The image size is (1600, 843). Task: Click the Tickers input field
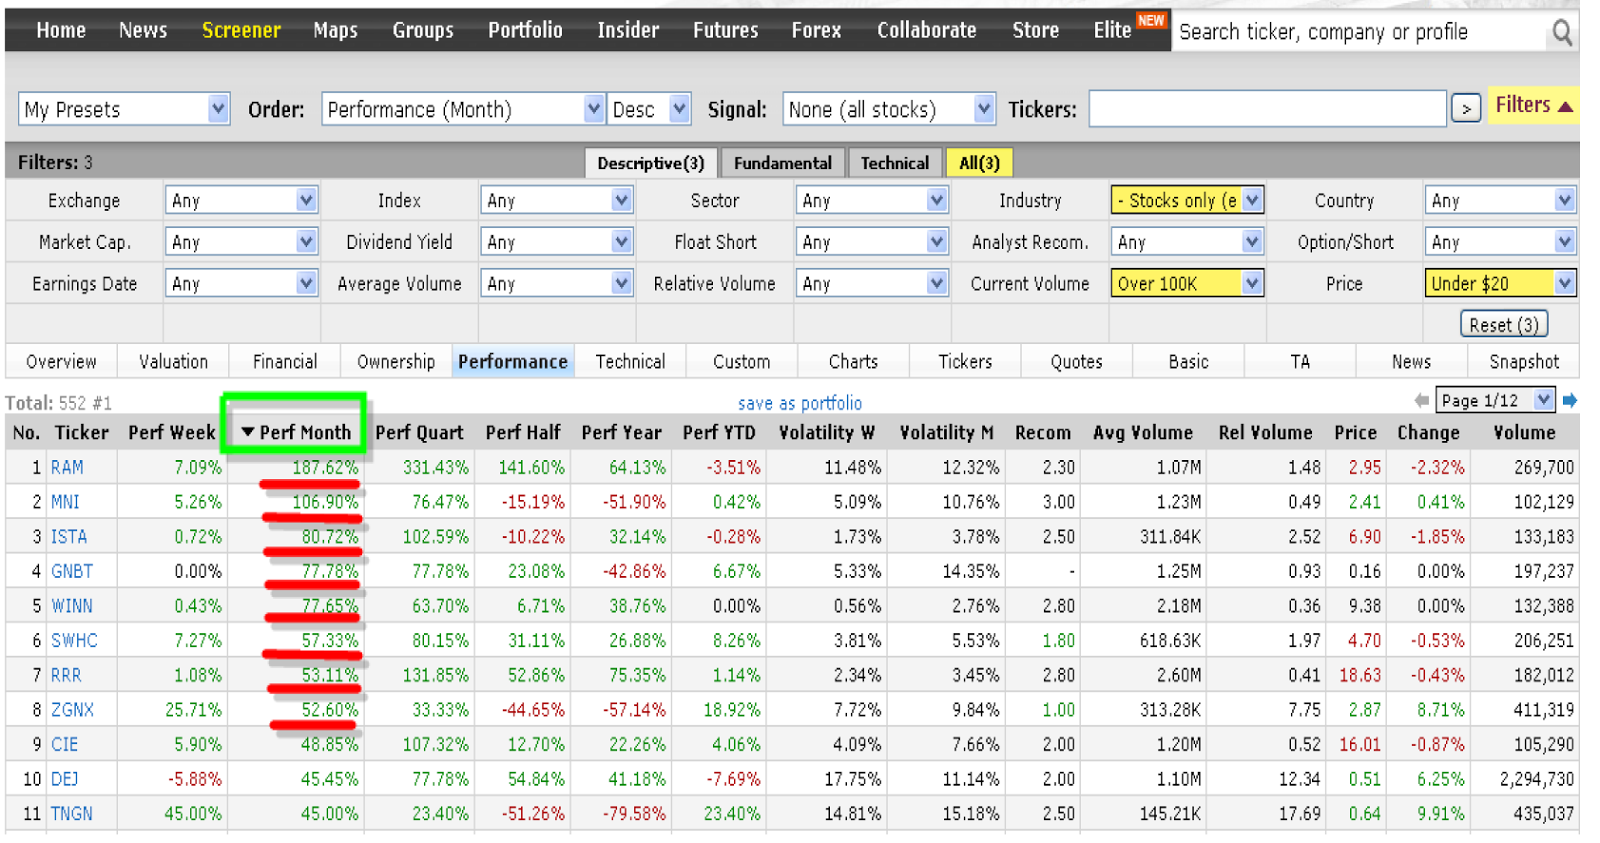[1267, 108]
